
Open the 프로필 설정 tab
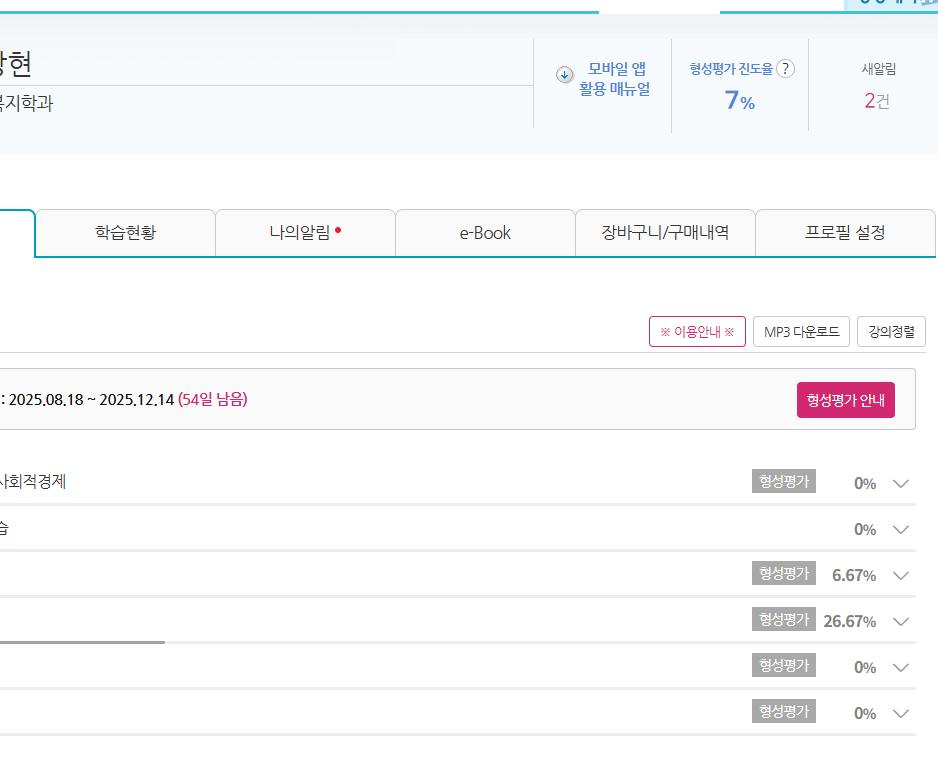845,233
